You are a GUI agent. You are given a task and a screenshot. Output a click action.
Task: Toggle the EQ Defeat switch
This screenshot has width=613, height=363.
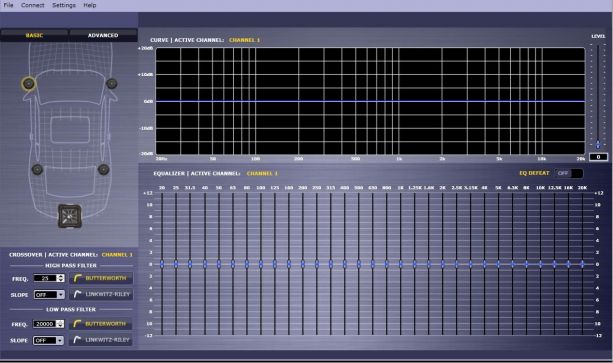pos(569,173)
